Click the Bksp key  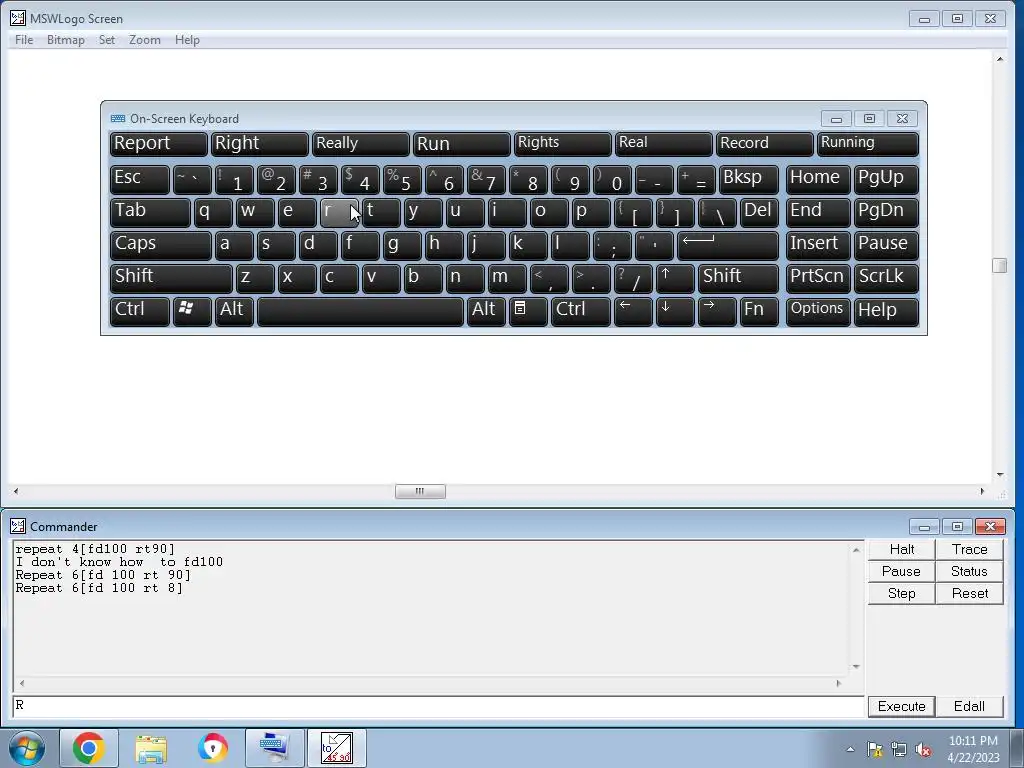[749, 179]
